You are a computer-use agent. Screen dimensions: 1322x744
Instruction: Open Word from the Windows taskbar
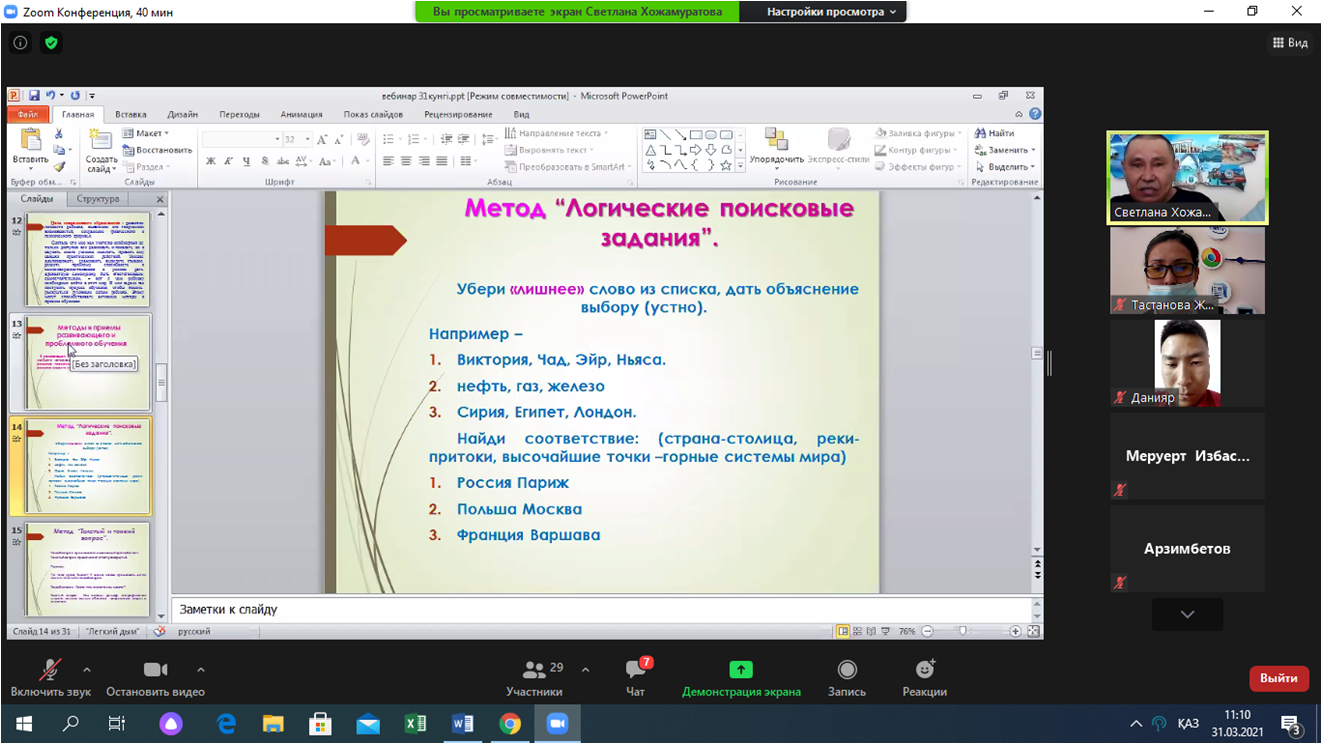pos(462,723)
